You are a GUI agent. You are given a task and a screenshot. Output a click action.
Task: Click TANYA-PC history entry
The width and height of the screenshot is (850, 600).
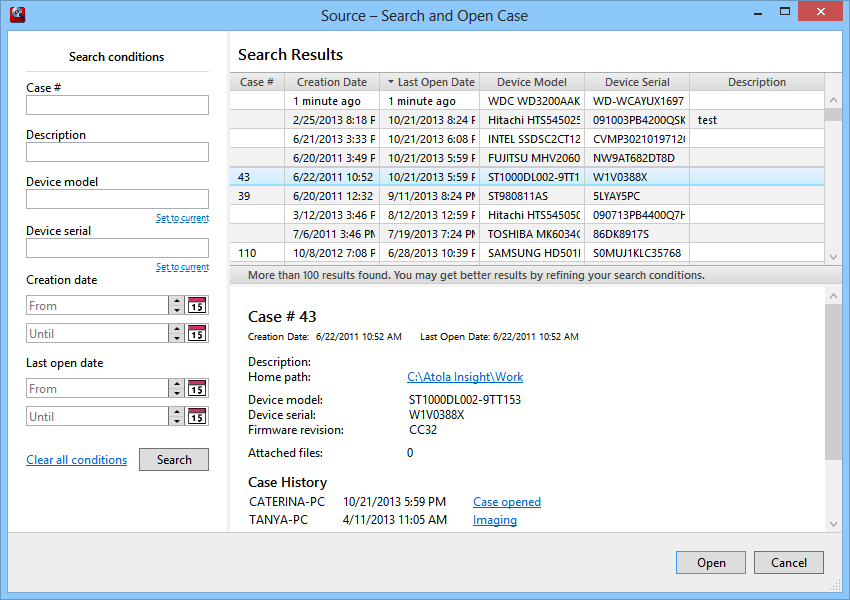point(278,520)
